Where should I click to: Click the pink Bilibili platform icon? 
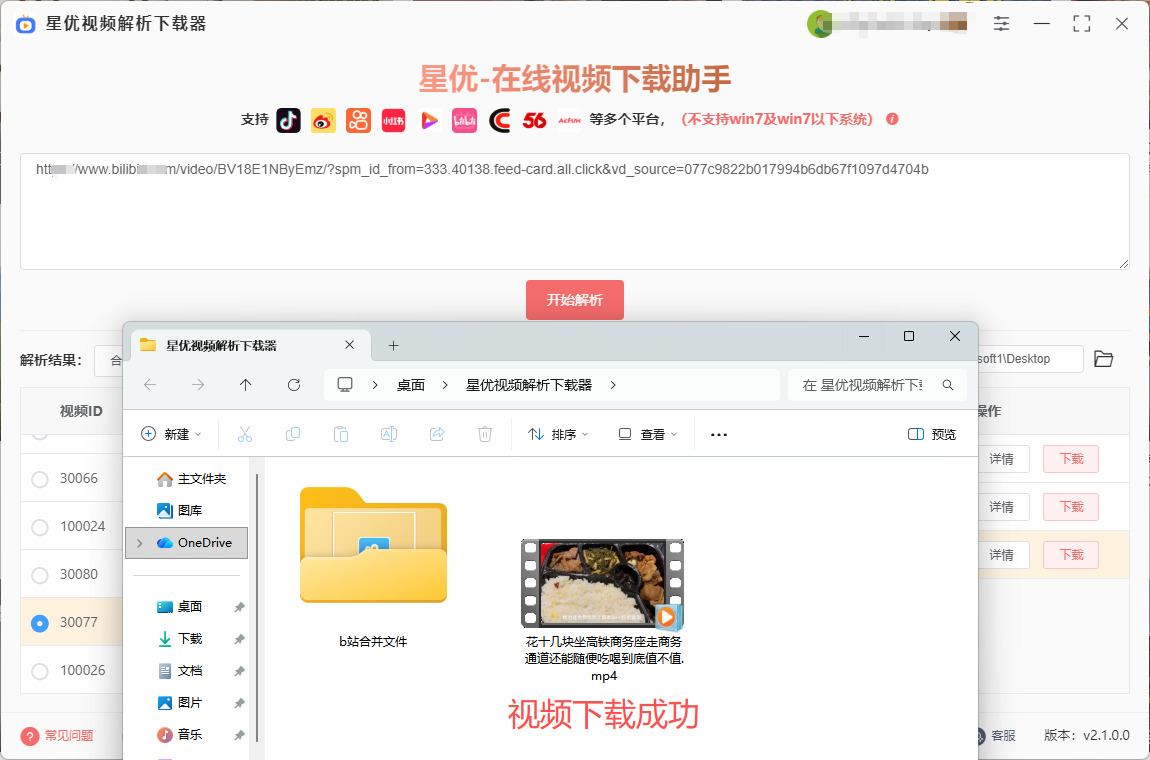pyautogui.click(x=464, y=120)
